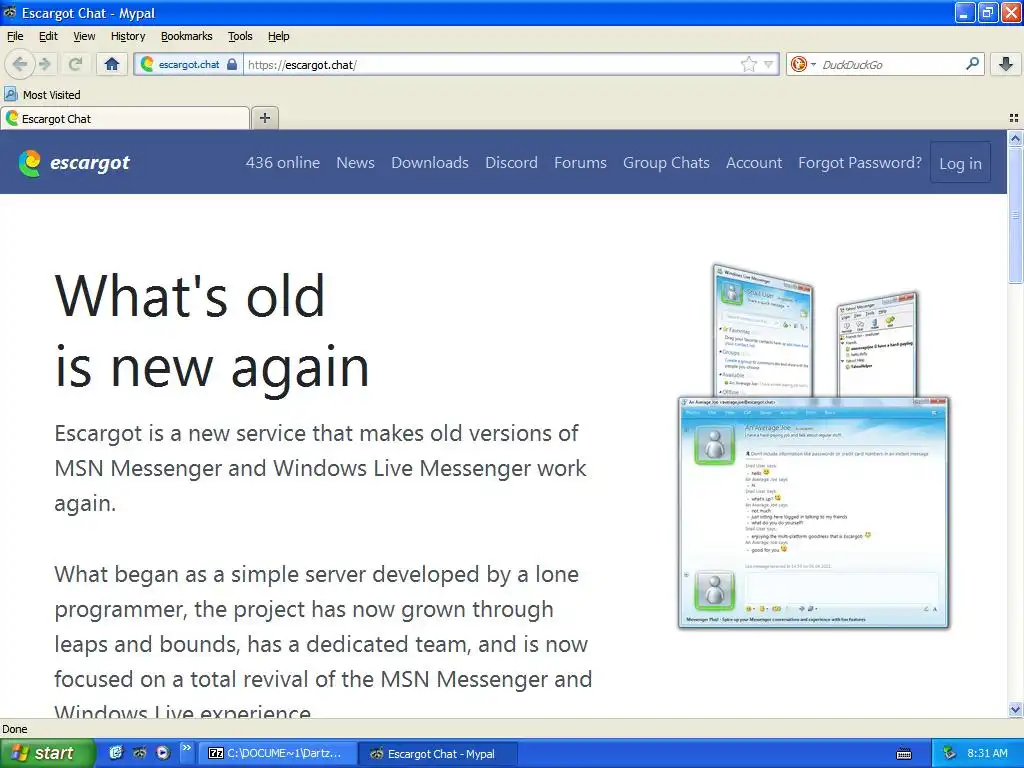
Task: Go back with the browser Back arrow
Action: pyautogui.click(x=20, y=64)
